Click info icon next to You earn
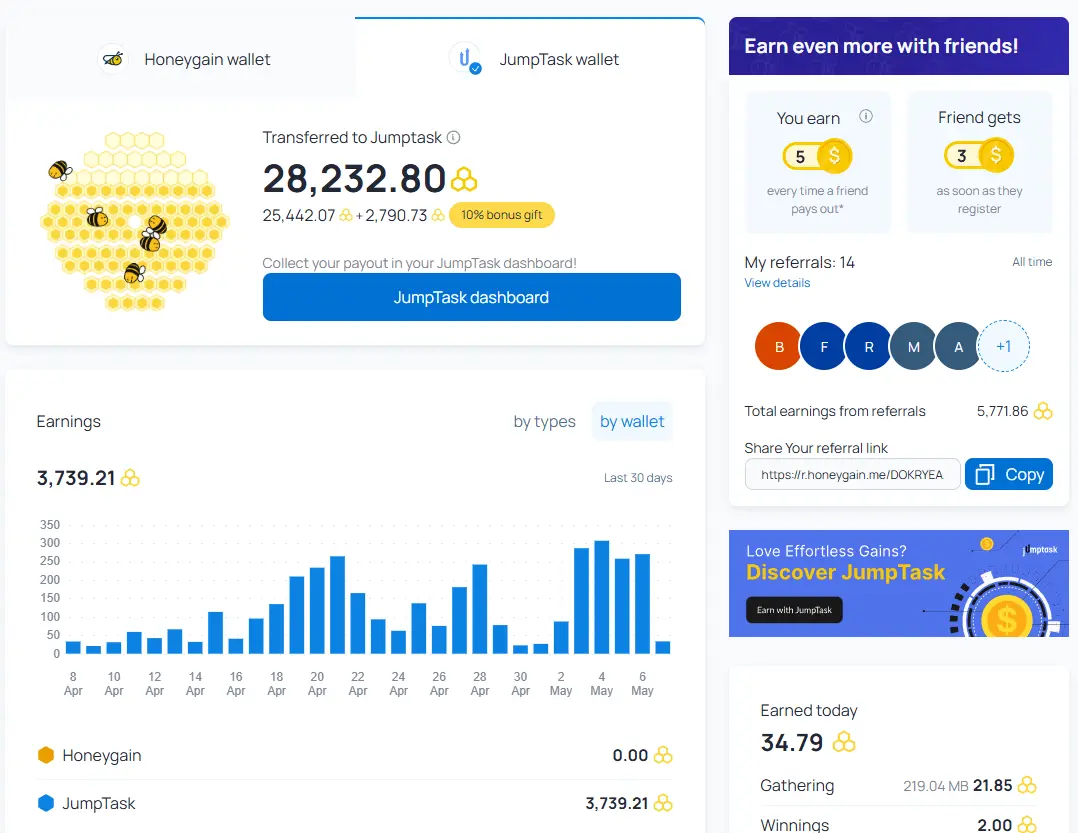Screen dimensions: 1078x833 coord(866,116)
